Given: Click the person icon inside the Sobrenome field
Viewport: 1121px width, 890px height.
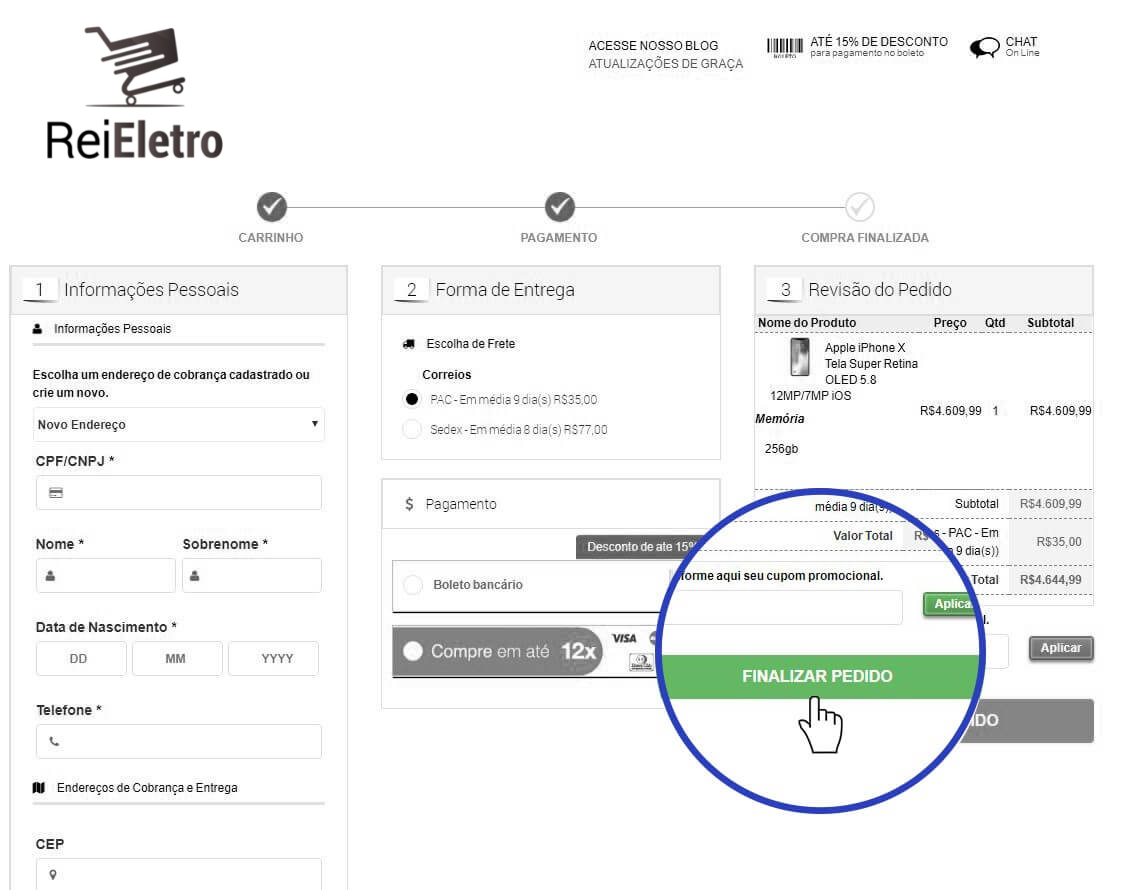Looking at the screenshot, I should point(194,575).
